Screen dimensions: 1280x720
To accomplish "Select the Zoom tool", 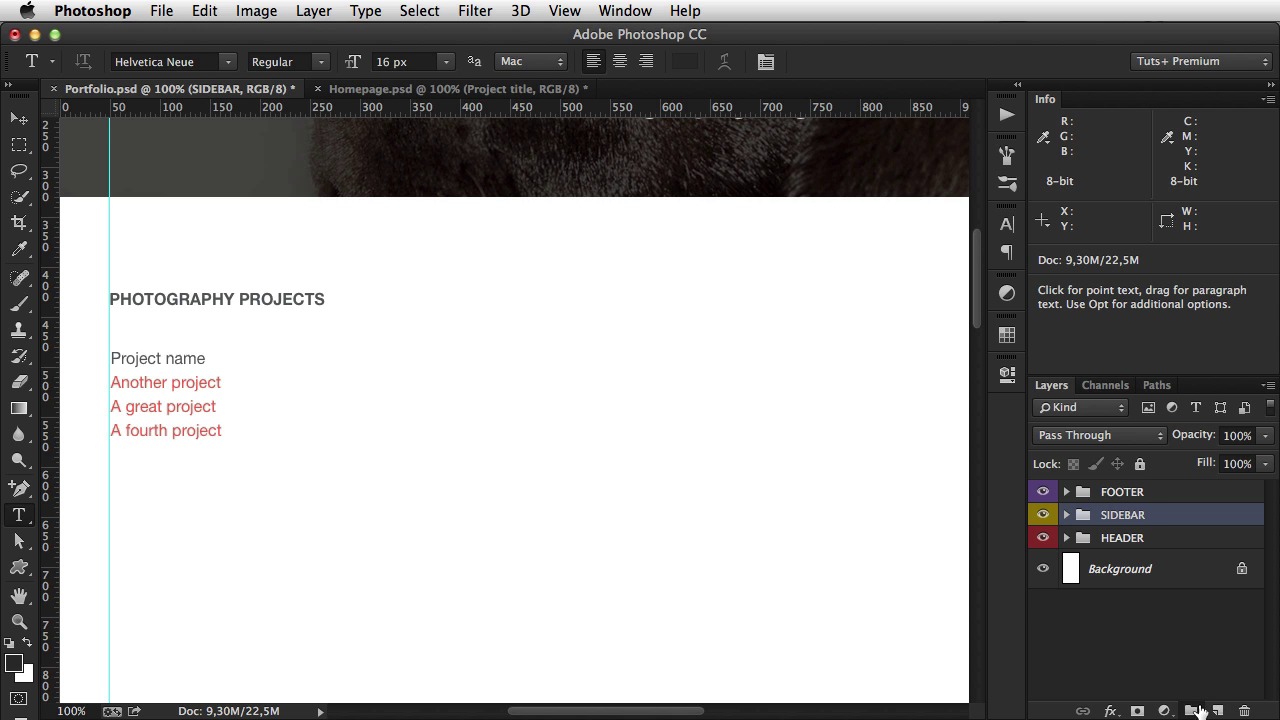I will click(19, 622).
